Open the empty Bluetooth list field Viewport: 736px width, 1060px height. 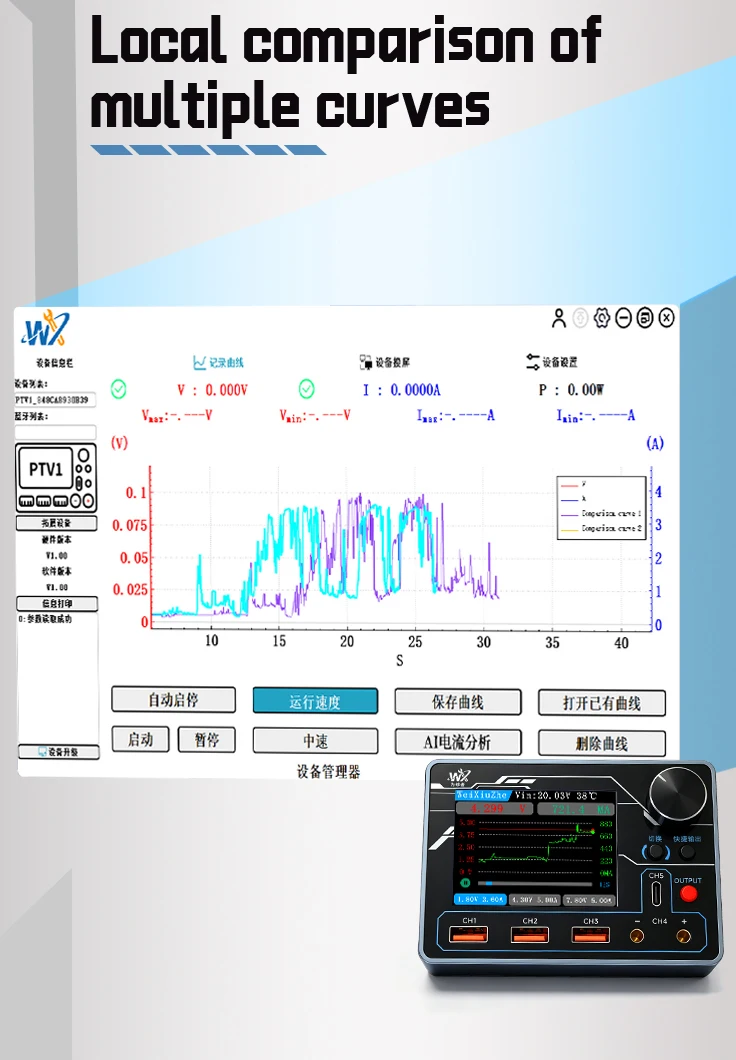point(55,432)
